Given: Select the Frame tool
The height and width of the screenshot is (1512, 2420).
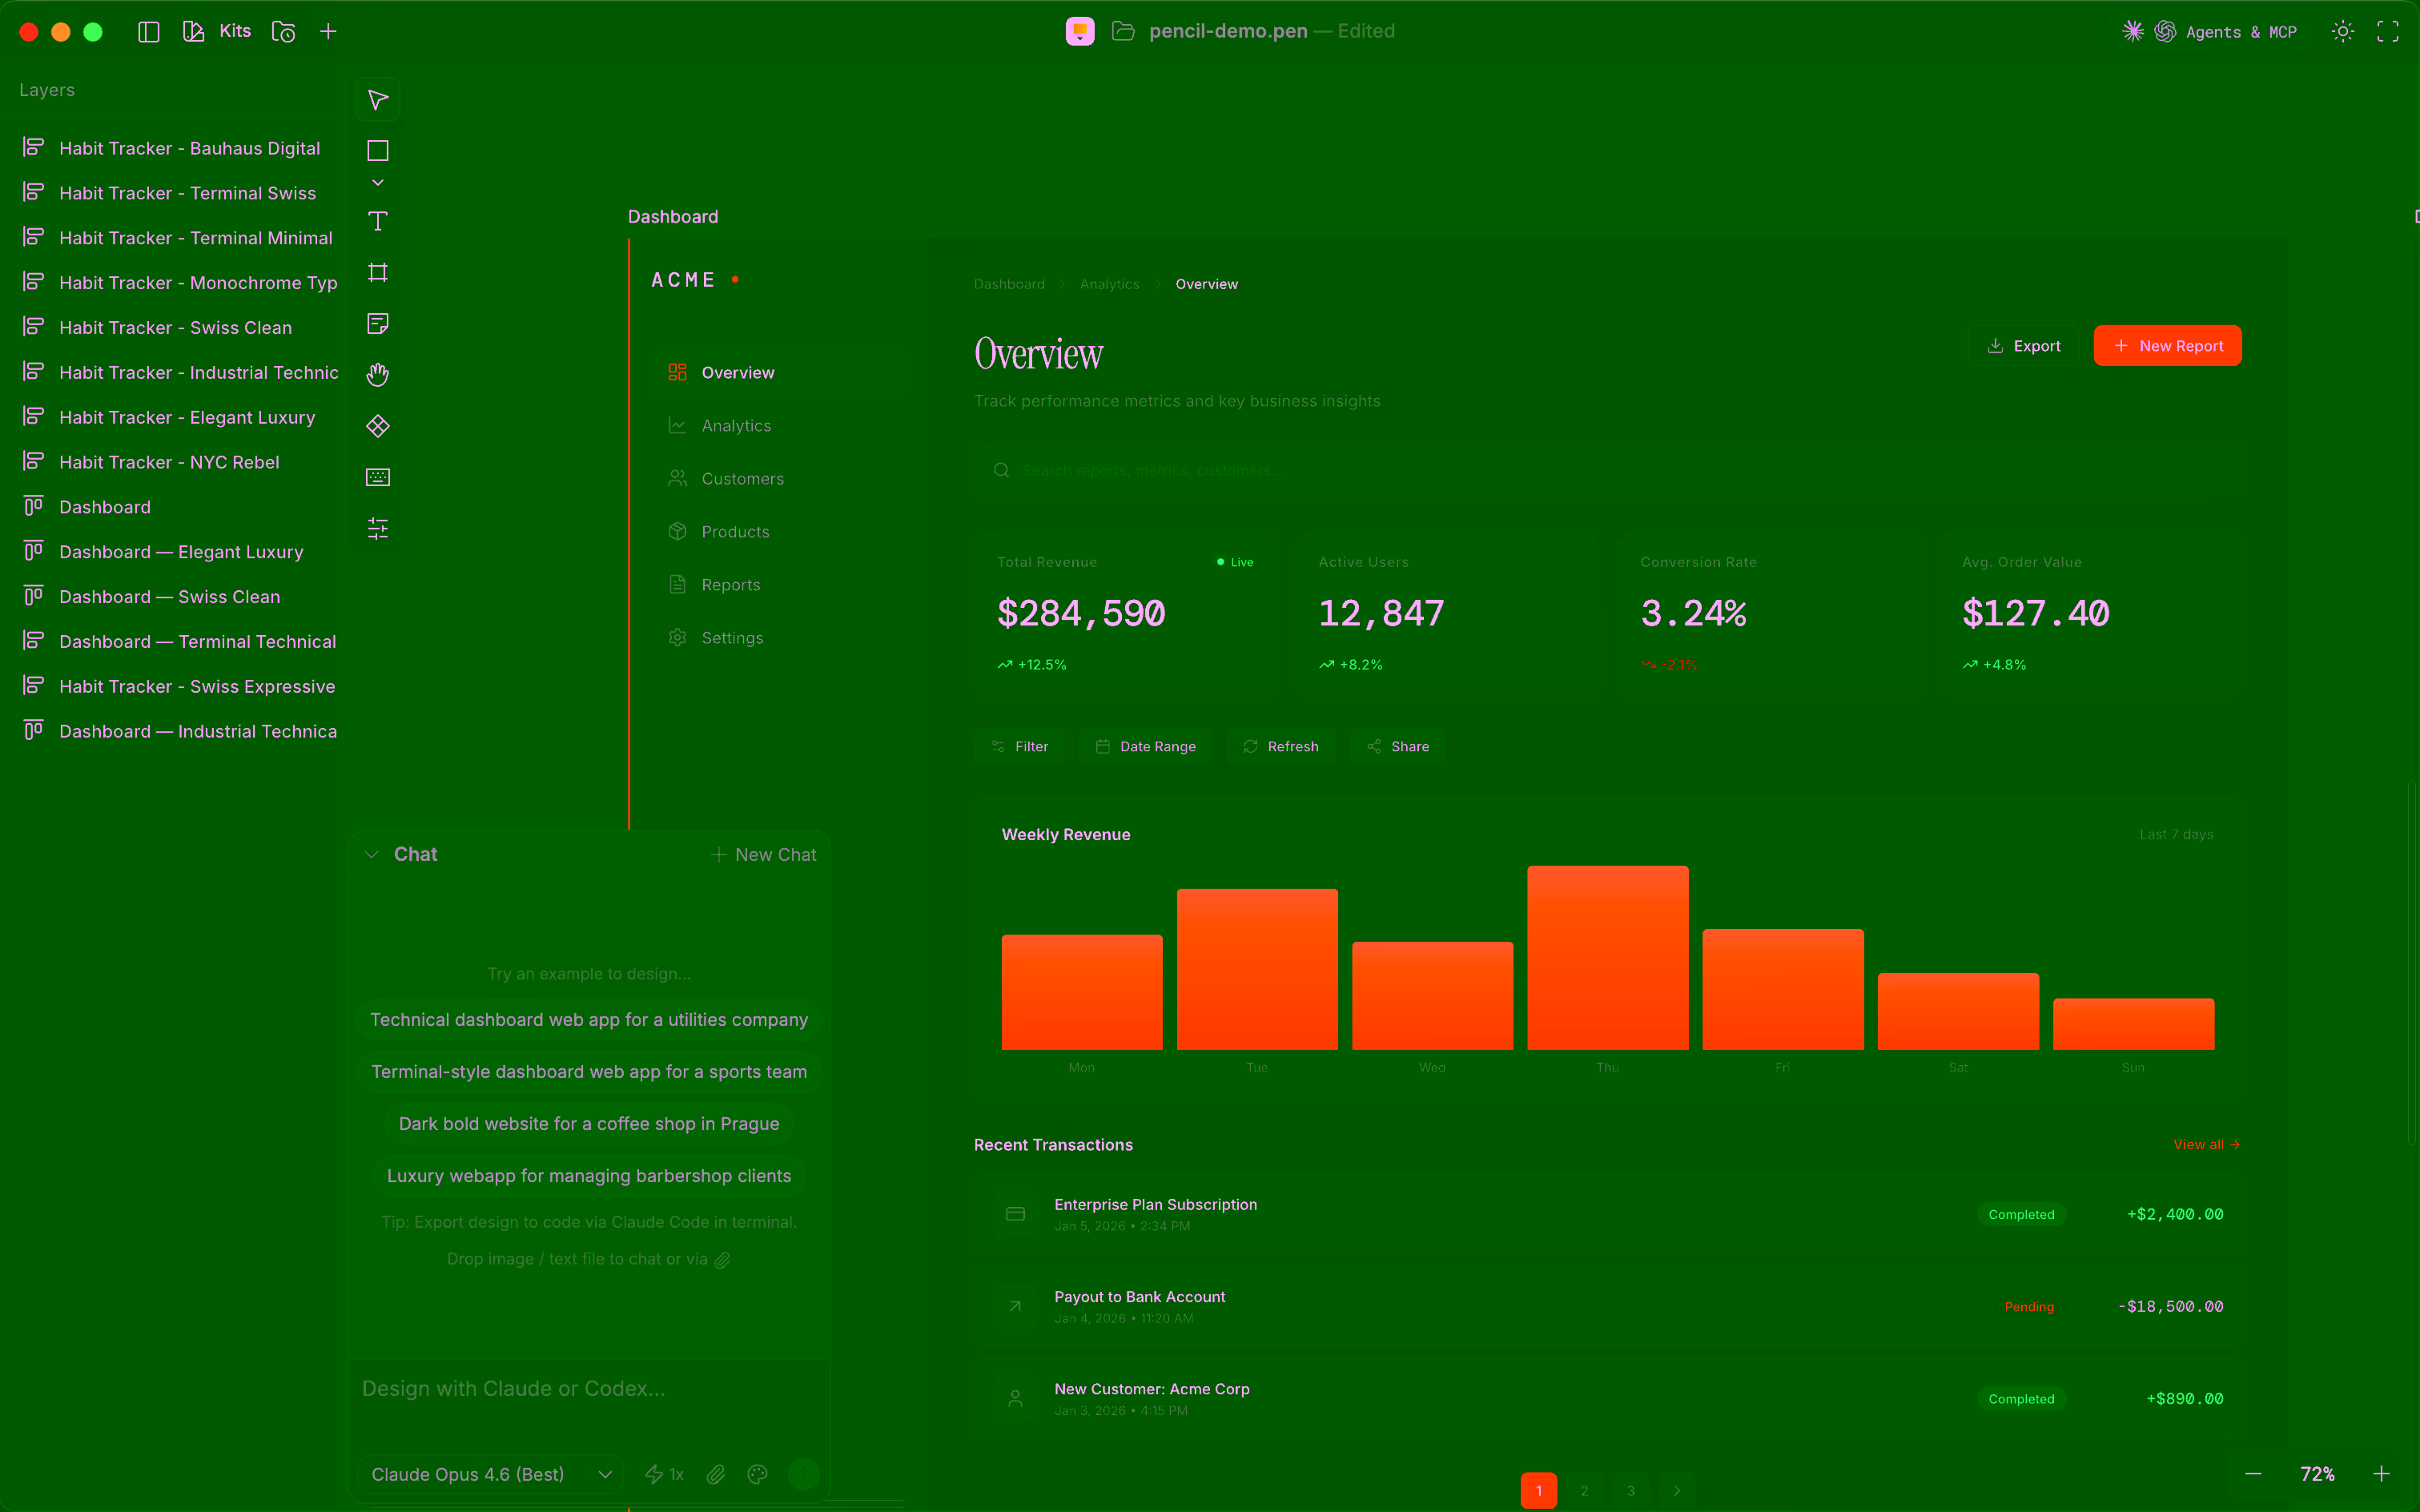Looking at the screenshot, I should 378,273.
